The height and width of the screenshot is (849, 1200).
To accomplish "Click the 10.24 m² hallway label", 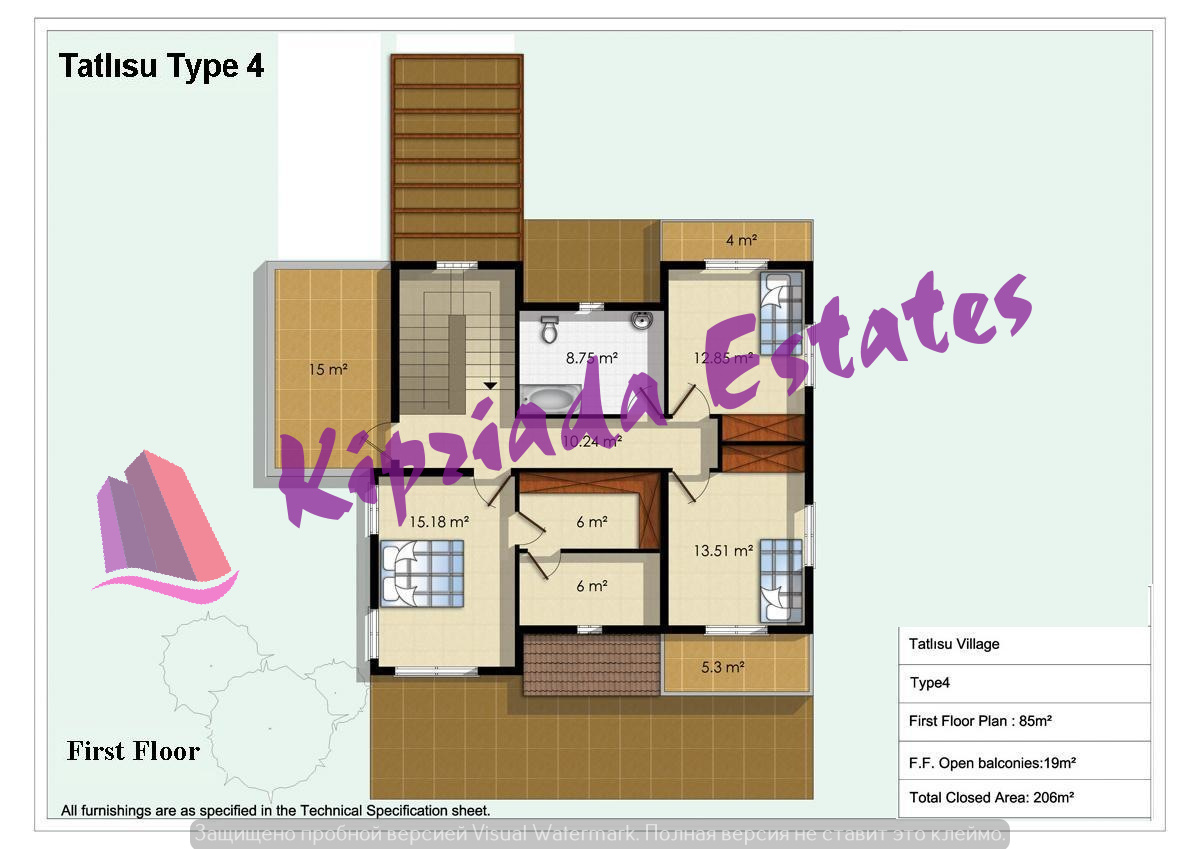I will click(x=592, y=440).
